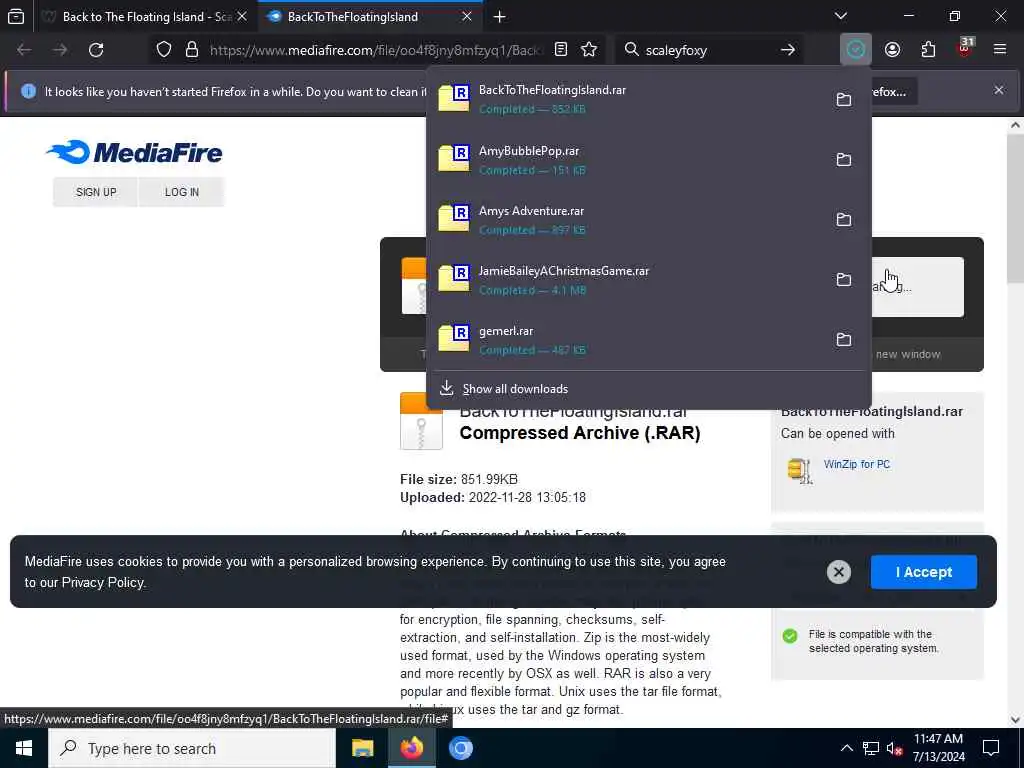1024x768 pixels.
Task: Go back using the back arrow
Action: (x=24, y=50)
